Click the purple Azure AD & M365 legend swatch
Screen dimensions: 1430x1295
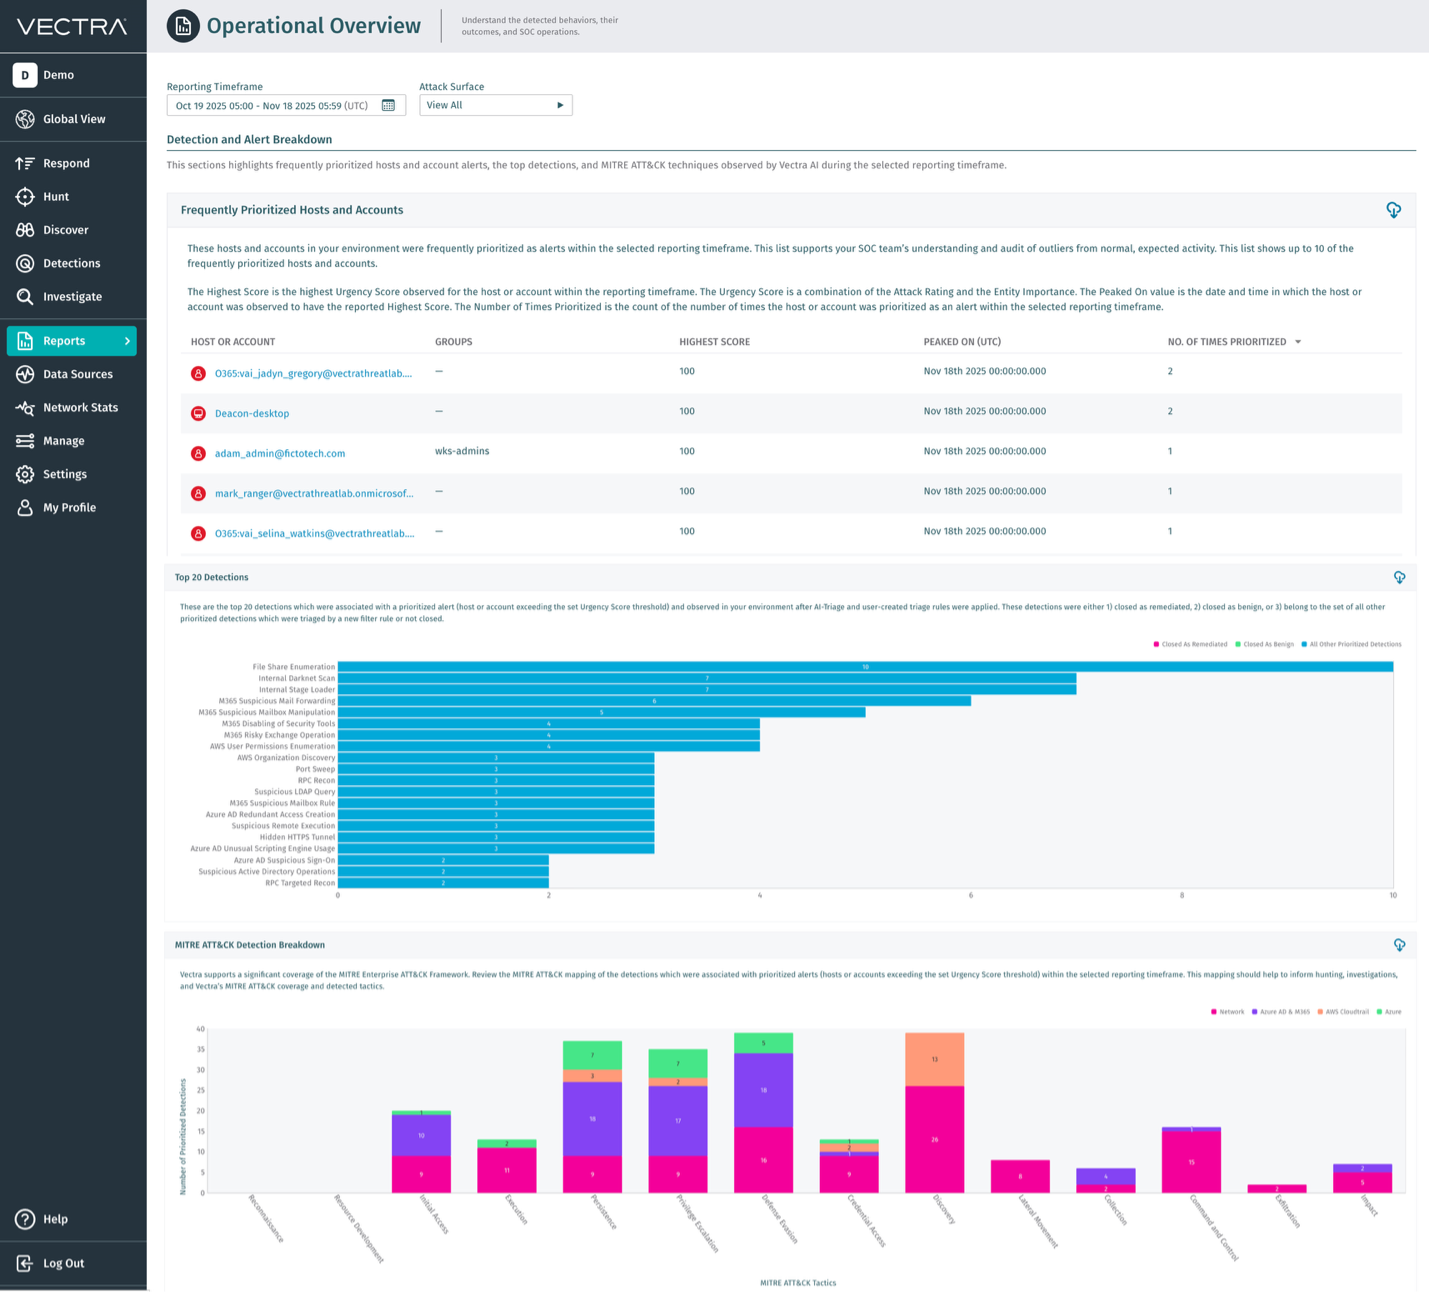click(x=1256, y=1011)
